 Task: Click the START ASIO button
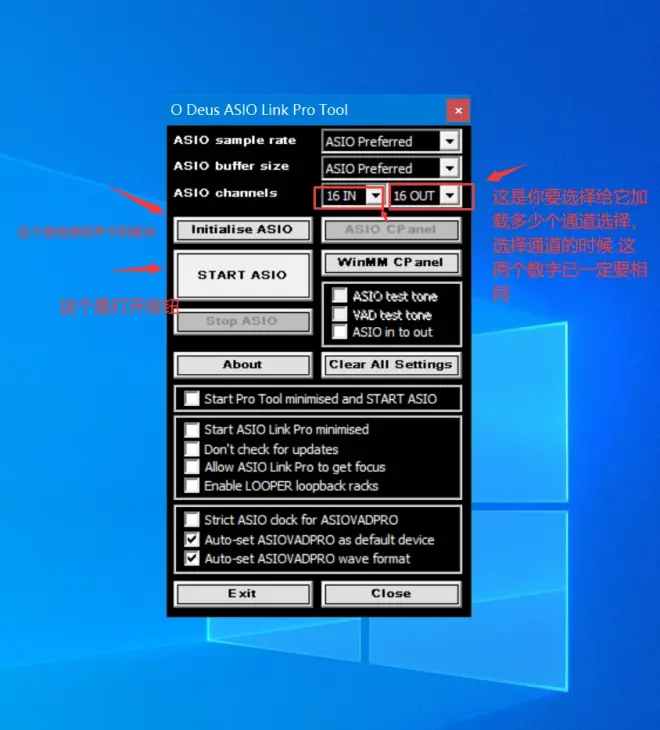click(242, 275)
